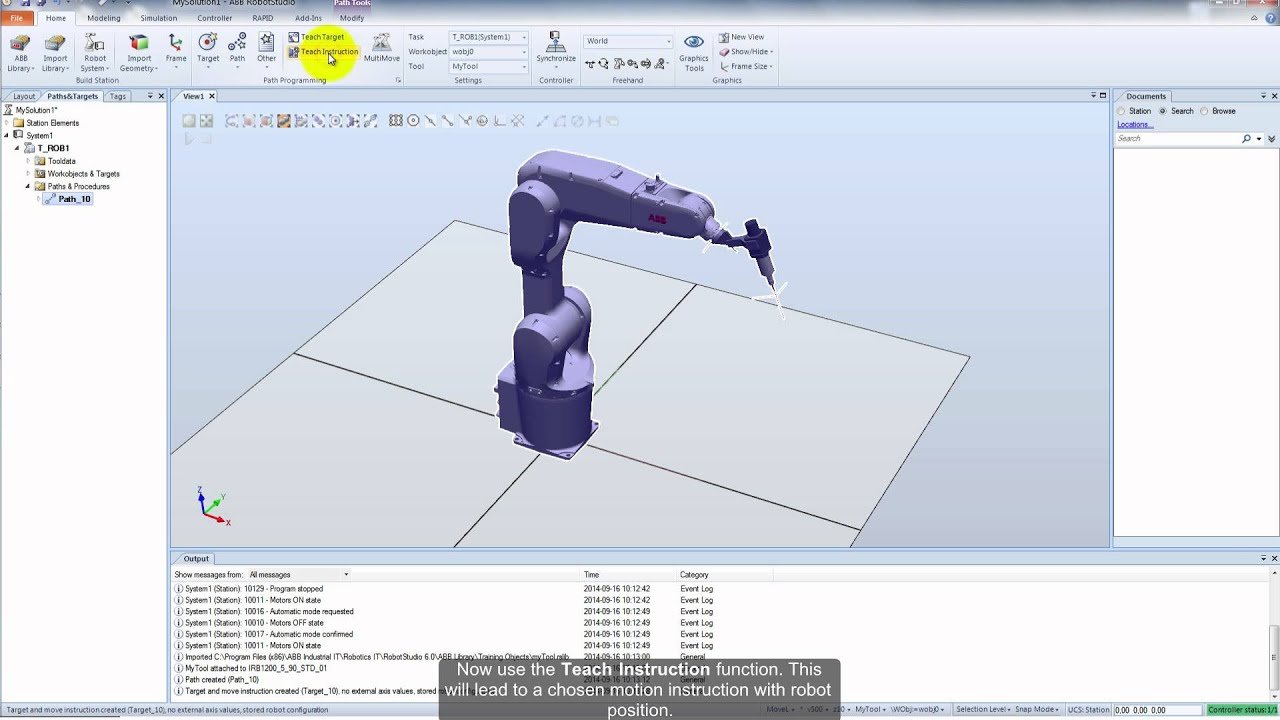Click the File tab
Image resolution: width=1280 pixels, height=720 pixels.
[x=17, y=18]
